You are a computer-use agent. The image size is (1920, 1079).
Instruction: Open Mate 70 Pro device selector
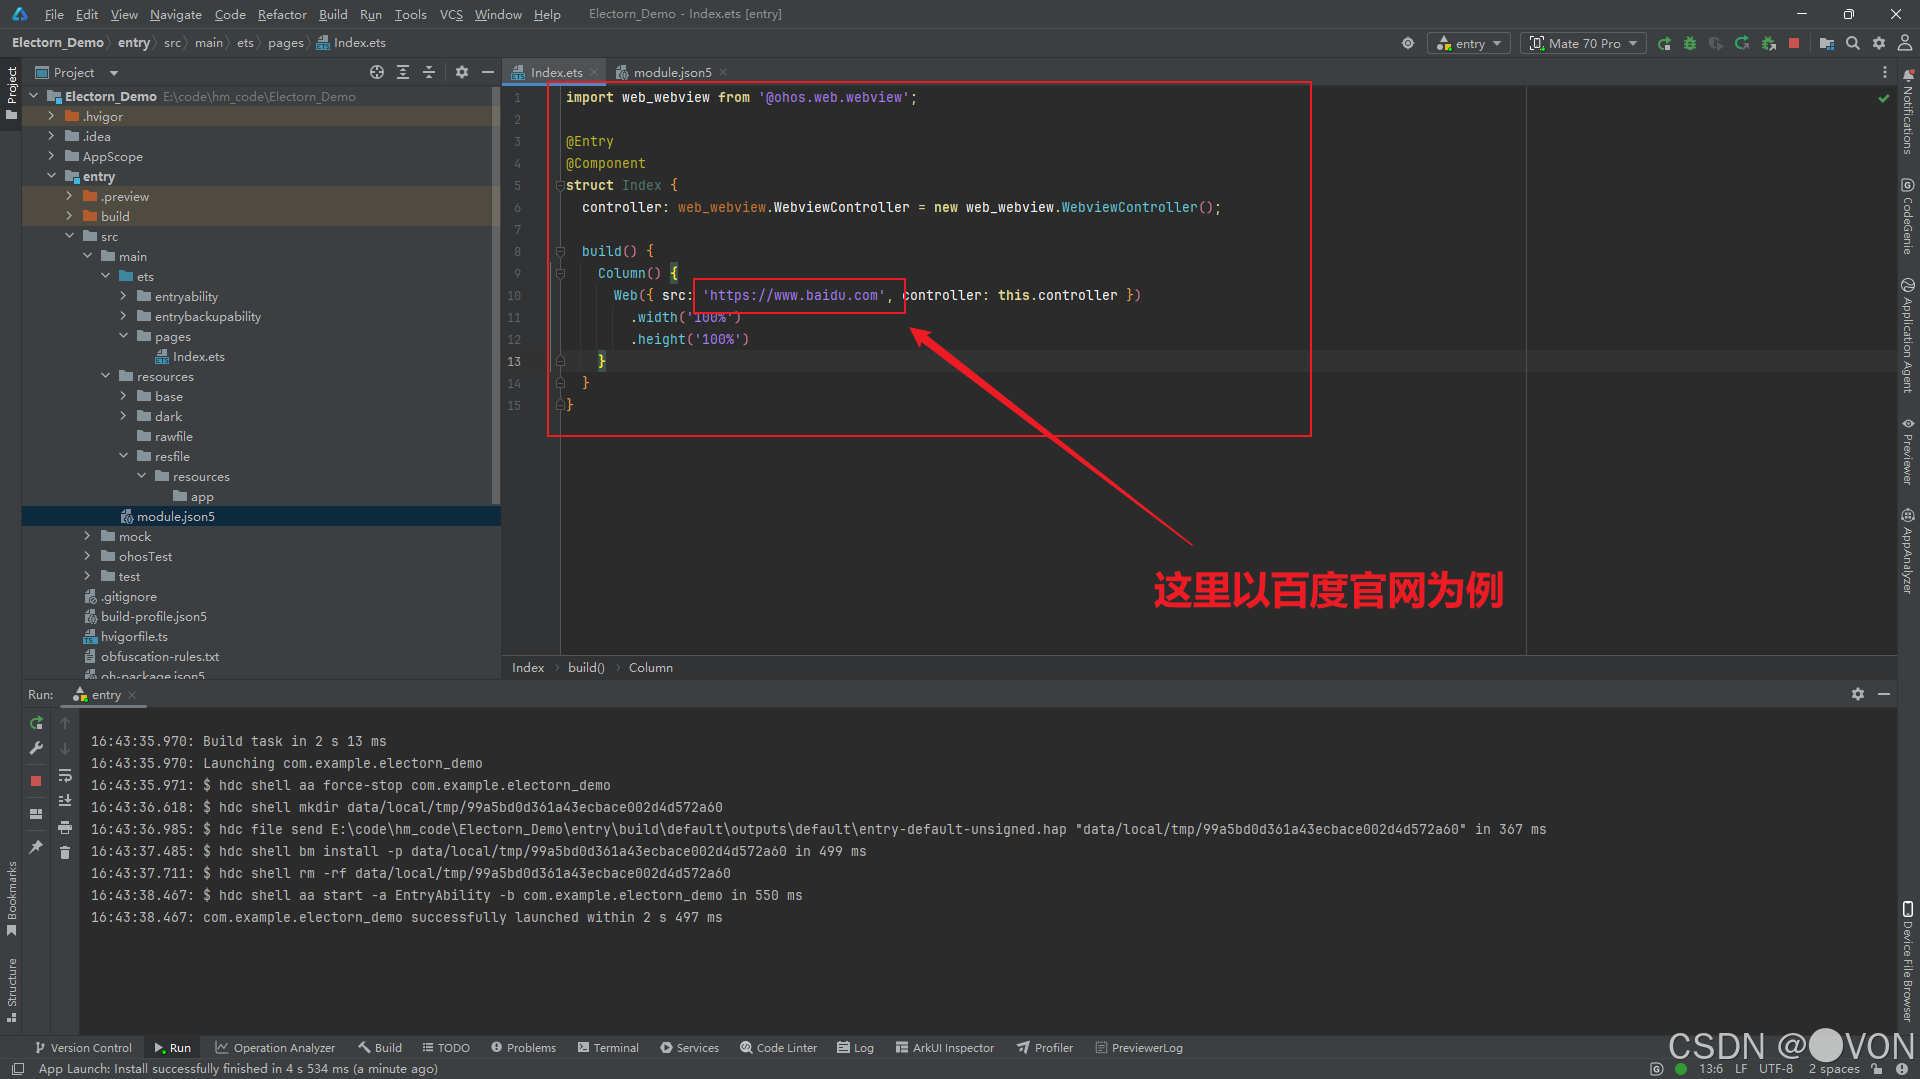pos(1583,43)
